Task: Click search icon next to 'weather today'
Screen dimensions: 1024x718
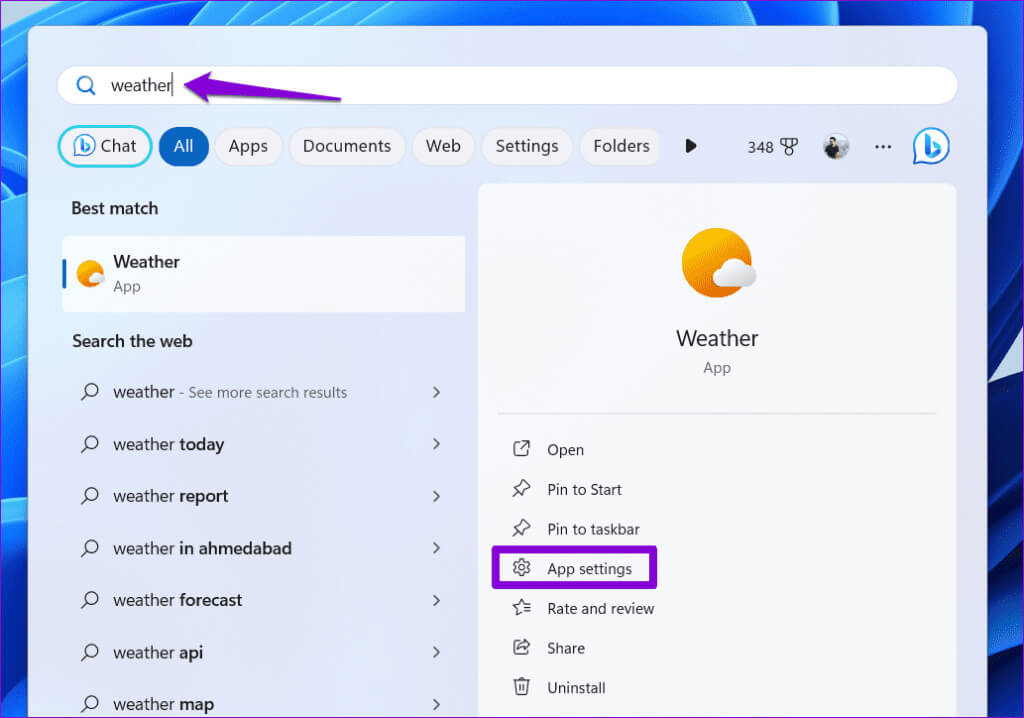Action: pos(90,444)
